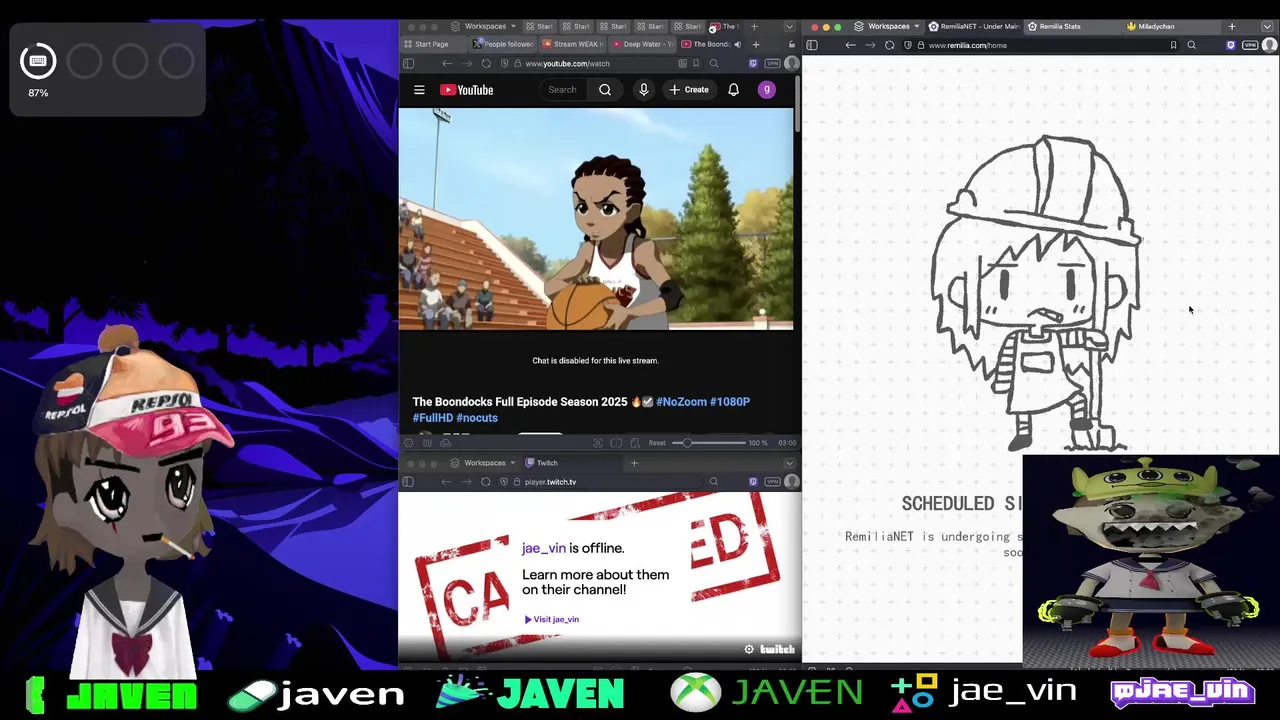
Task: Click the YouTube Create button
Action: coord(689,90)
